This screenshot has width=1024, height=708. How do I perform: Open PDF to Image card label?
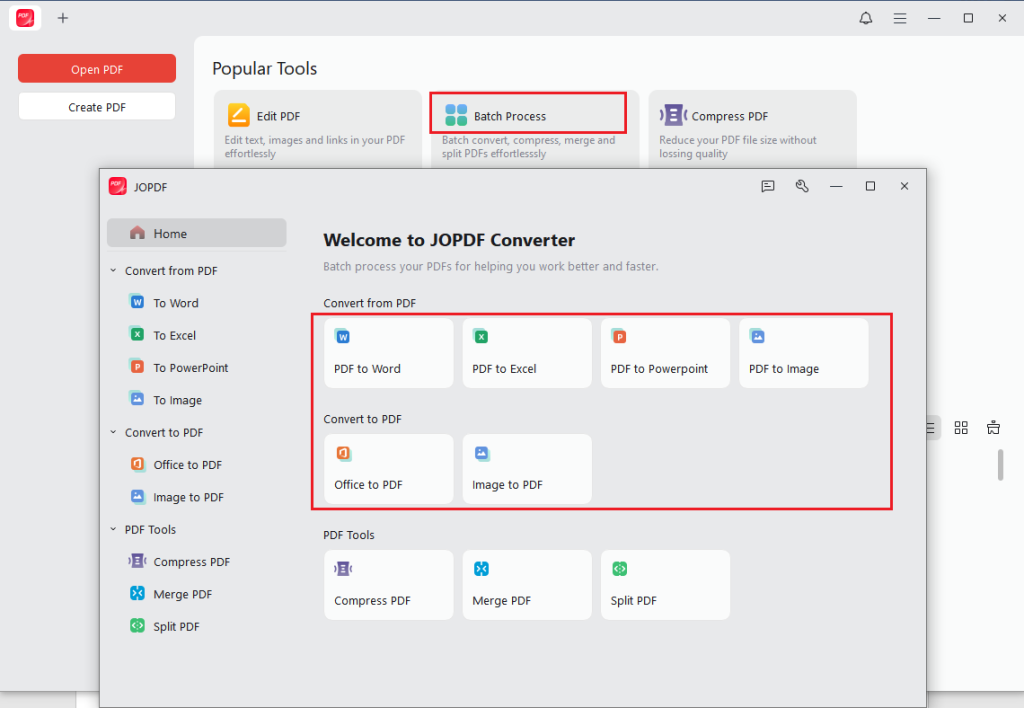pyautogui.click(x=784, y=370)
